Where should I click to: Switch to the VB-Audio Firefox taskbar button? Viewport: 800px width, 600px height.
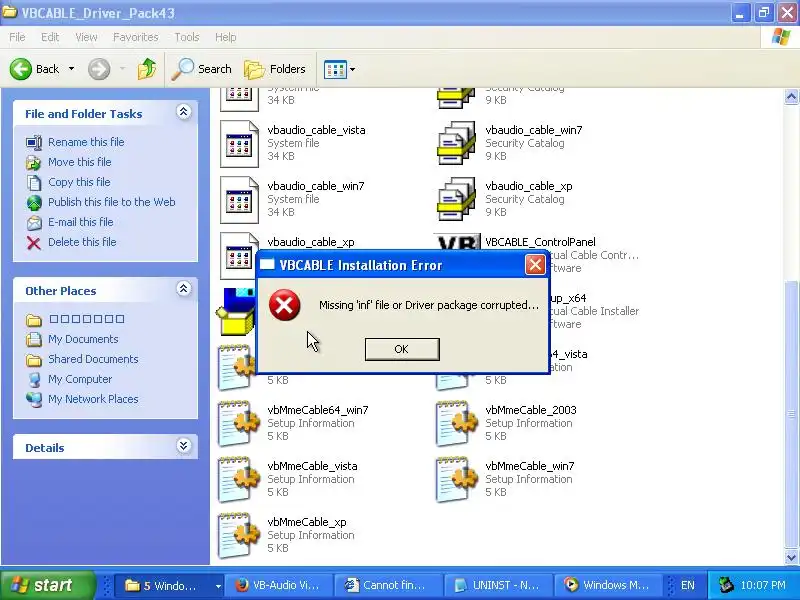tap(279, 585)
